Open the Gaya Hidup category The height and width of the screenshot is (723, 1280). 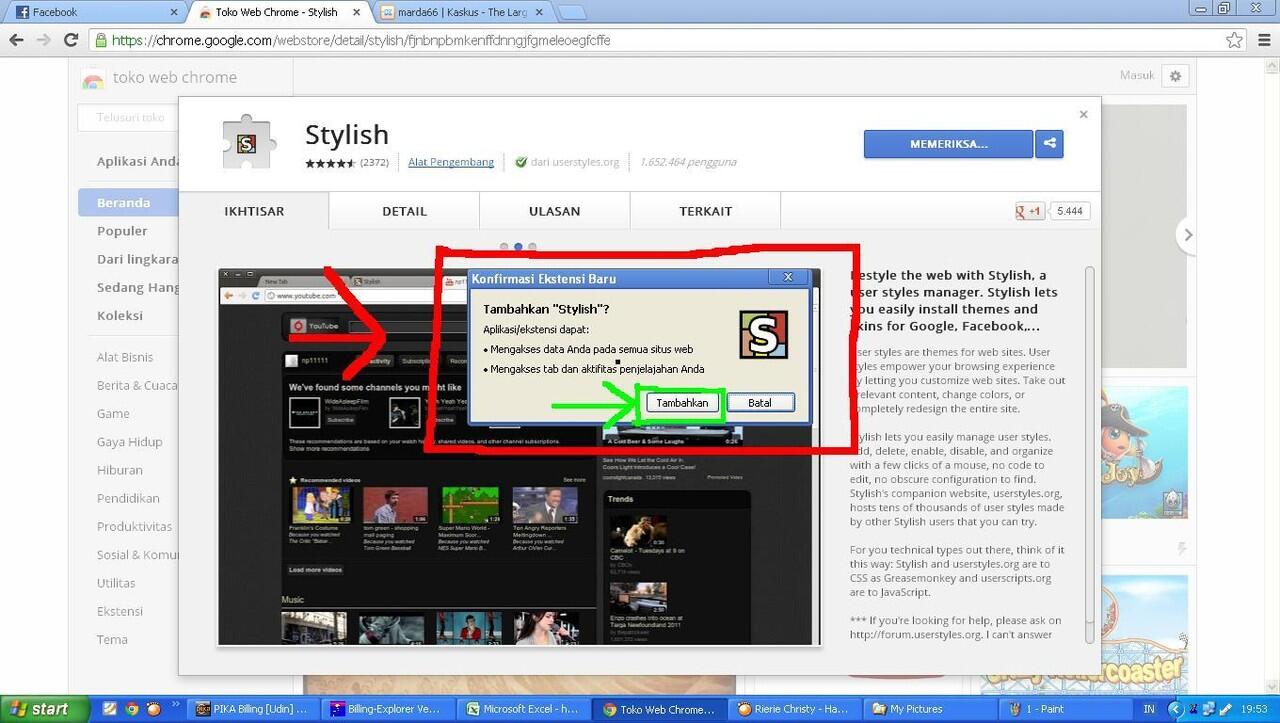129,441
